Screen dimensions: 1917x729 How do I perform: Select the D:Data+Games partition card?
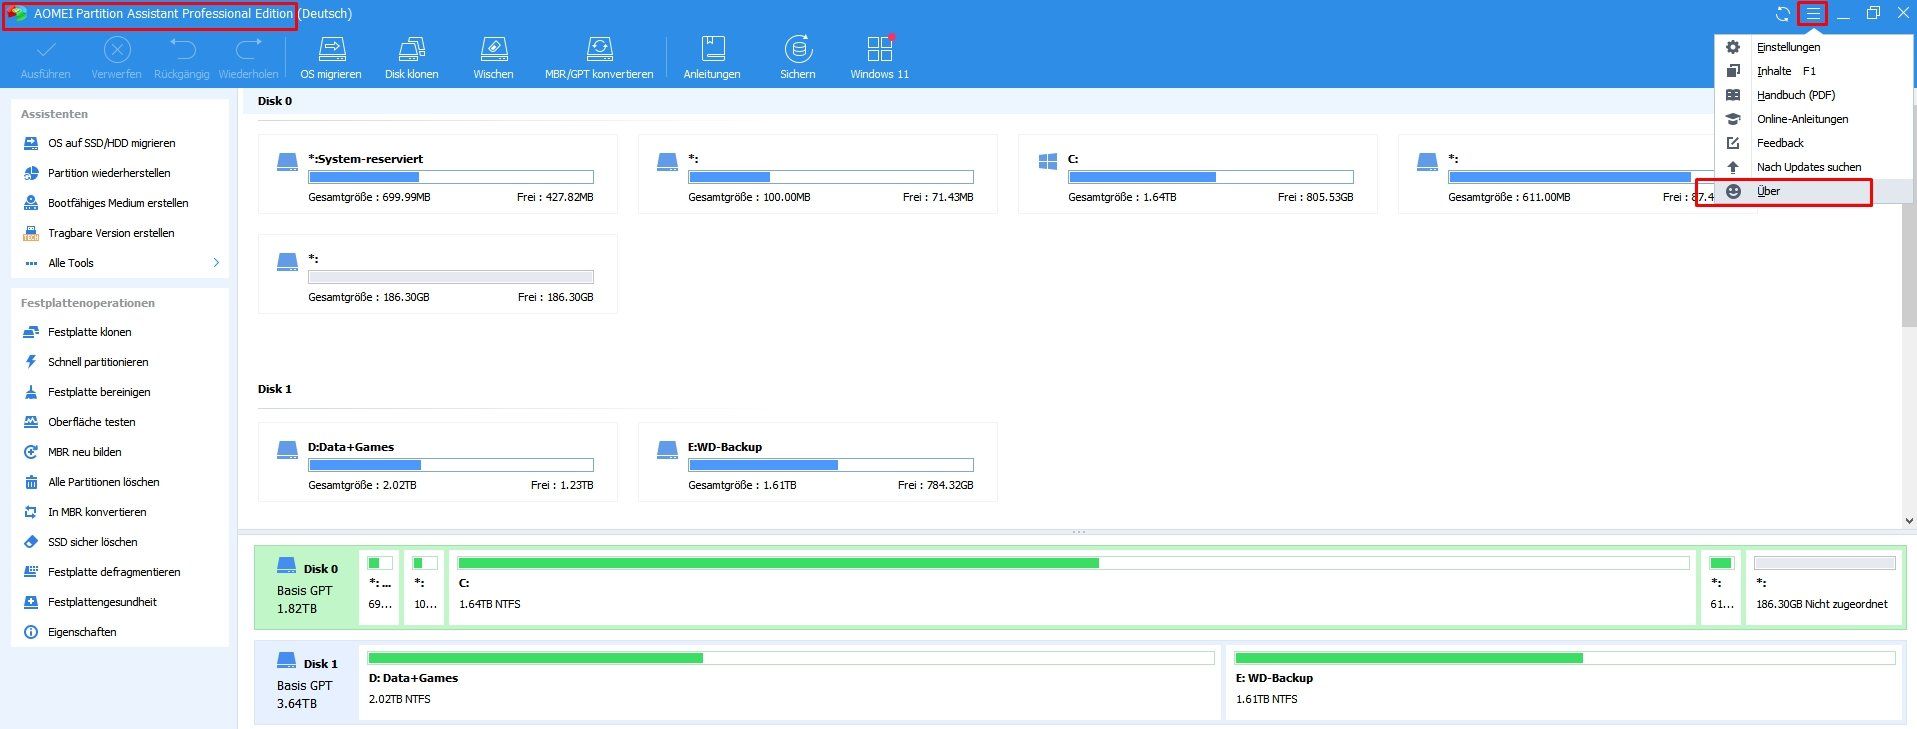pos(437,462)
